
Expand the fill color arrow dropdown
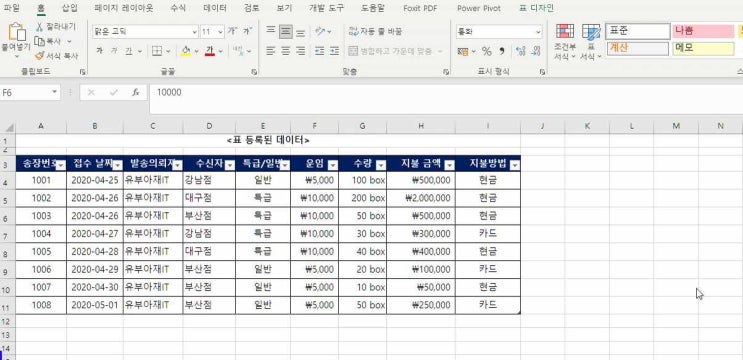(196, 51)
